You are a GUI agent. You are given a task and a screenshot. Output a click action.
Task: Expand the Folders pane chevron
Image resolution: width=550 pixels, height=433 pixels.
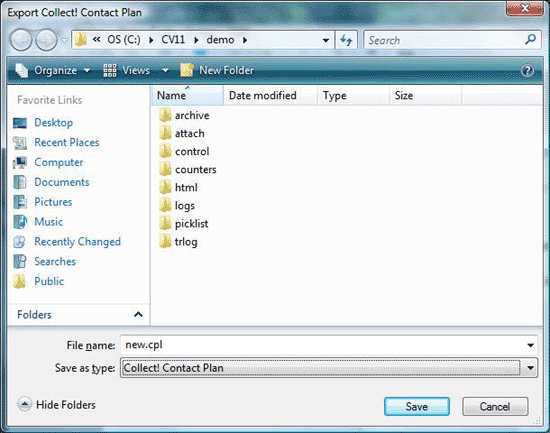pos(138,314)
